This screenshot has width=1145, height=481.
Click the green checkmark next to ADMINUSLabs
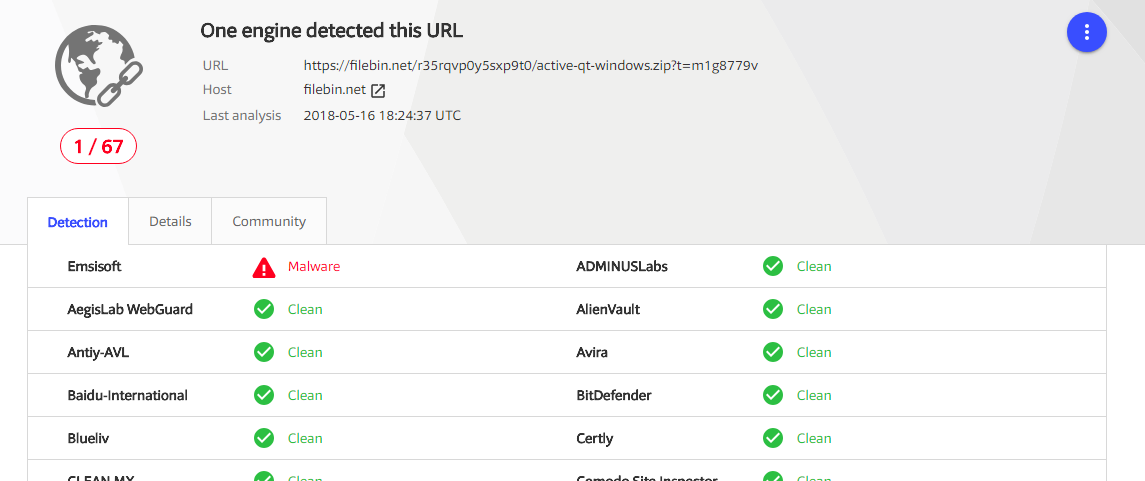click(773, 266)
